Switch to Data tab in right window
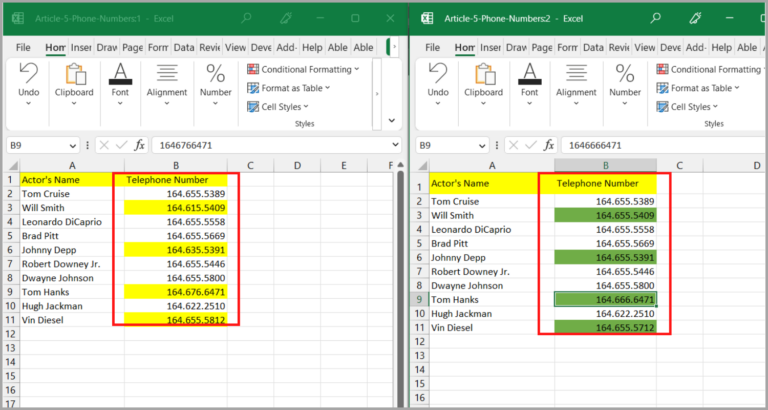The height and width of the screenshot is (410, 768). tap(594, 47)
